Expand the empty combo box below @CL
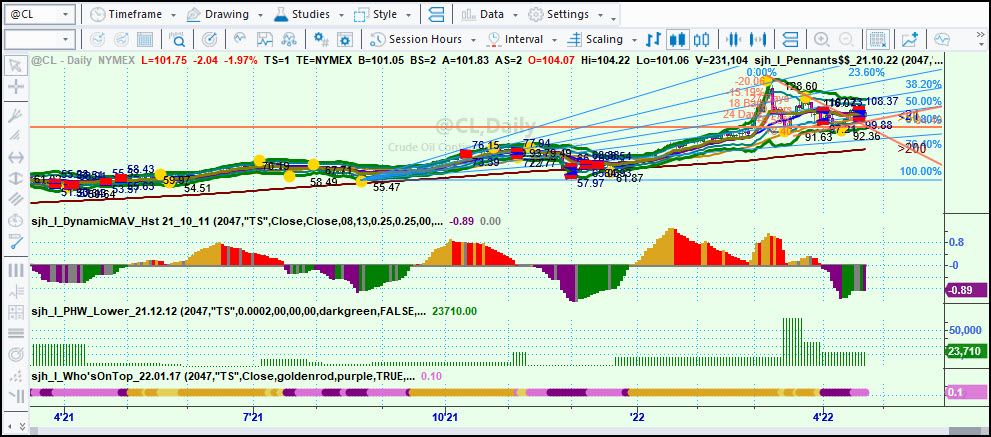Viewport: 991px width, 437px height. click(x=65, y=39)
